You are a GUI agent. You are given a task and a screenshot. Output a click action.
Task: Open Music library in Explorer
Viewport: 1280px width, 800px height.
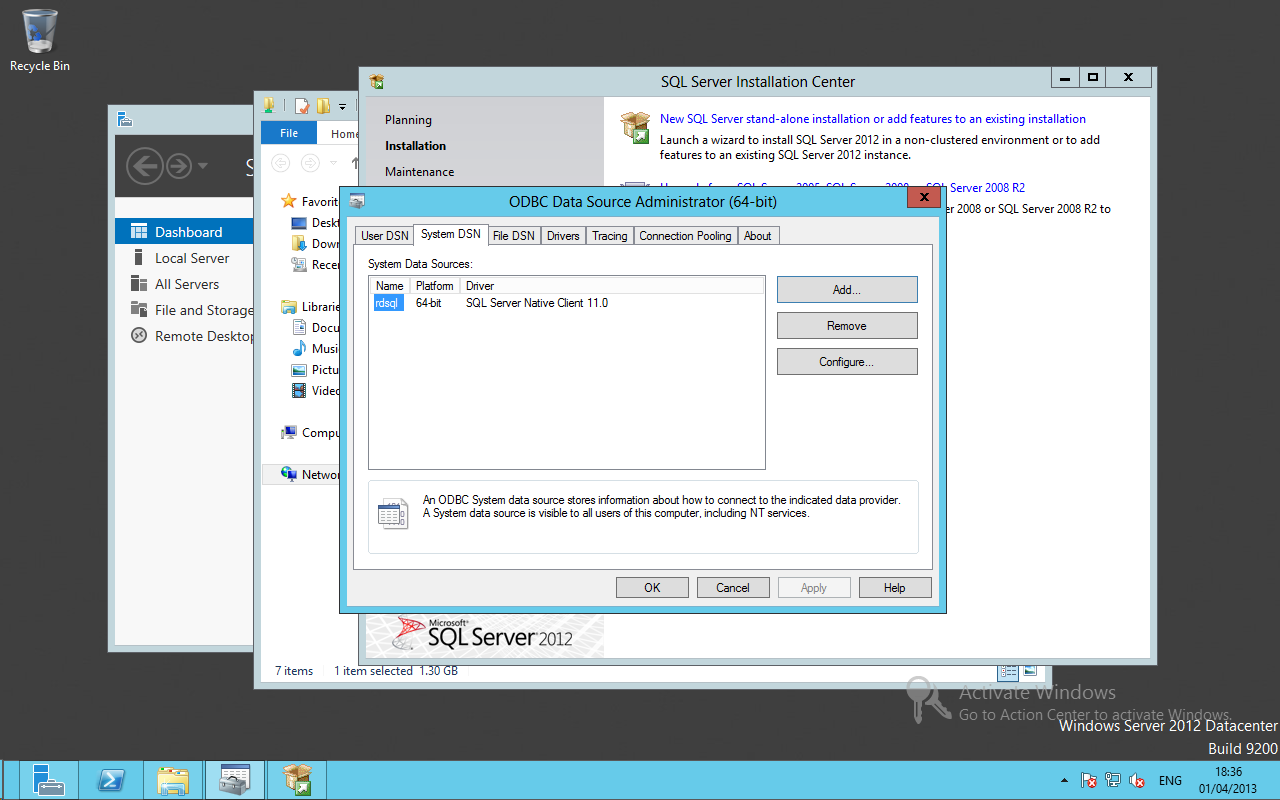tap(316, 349)
